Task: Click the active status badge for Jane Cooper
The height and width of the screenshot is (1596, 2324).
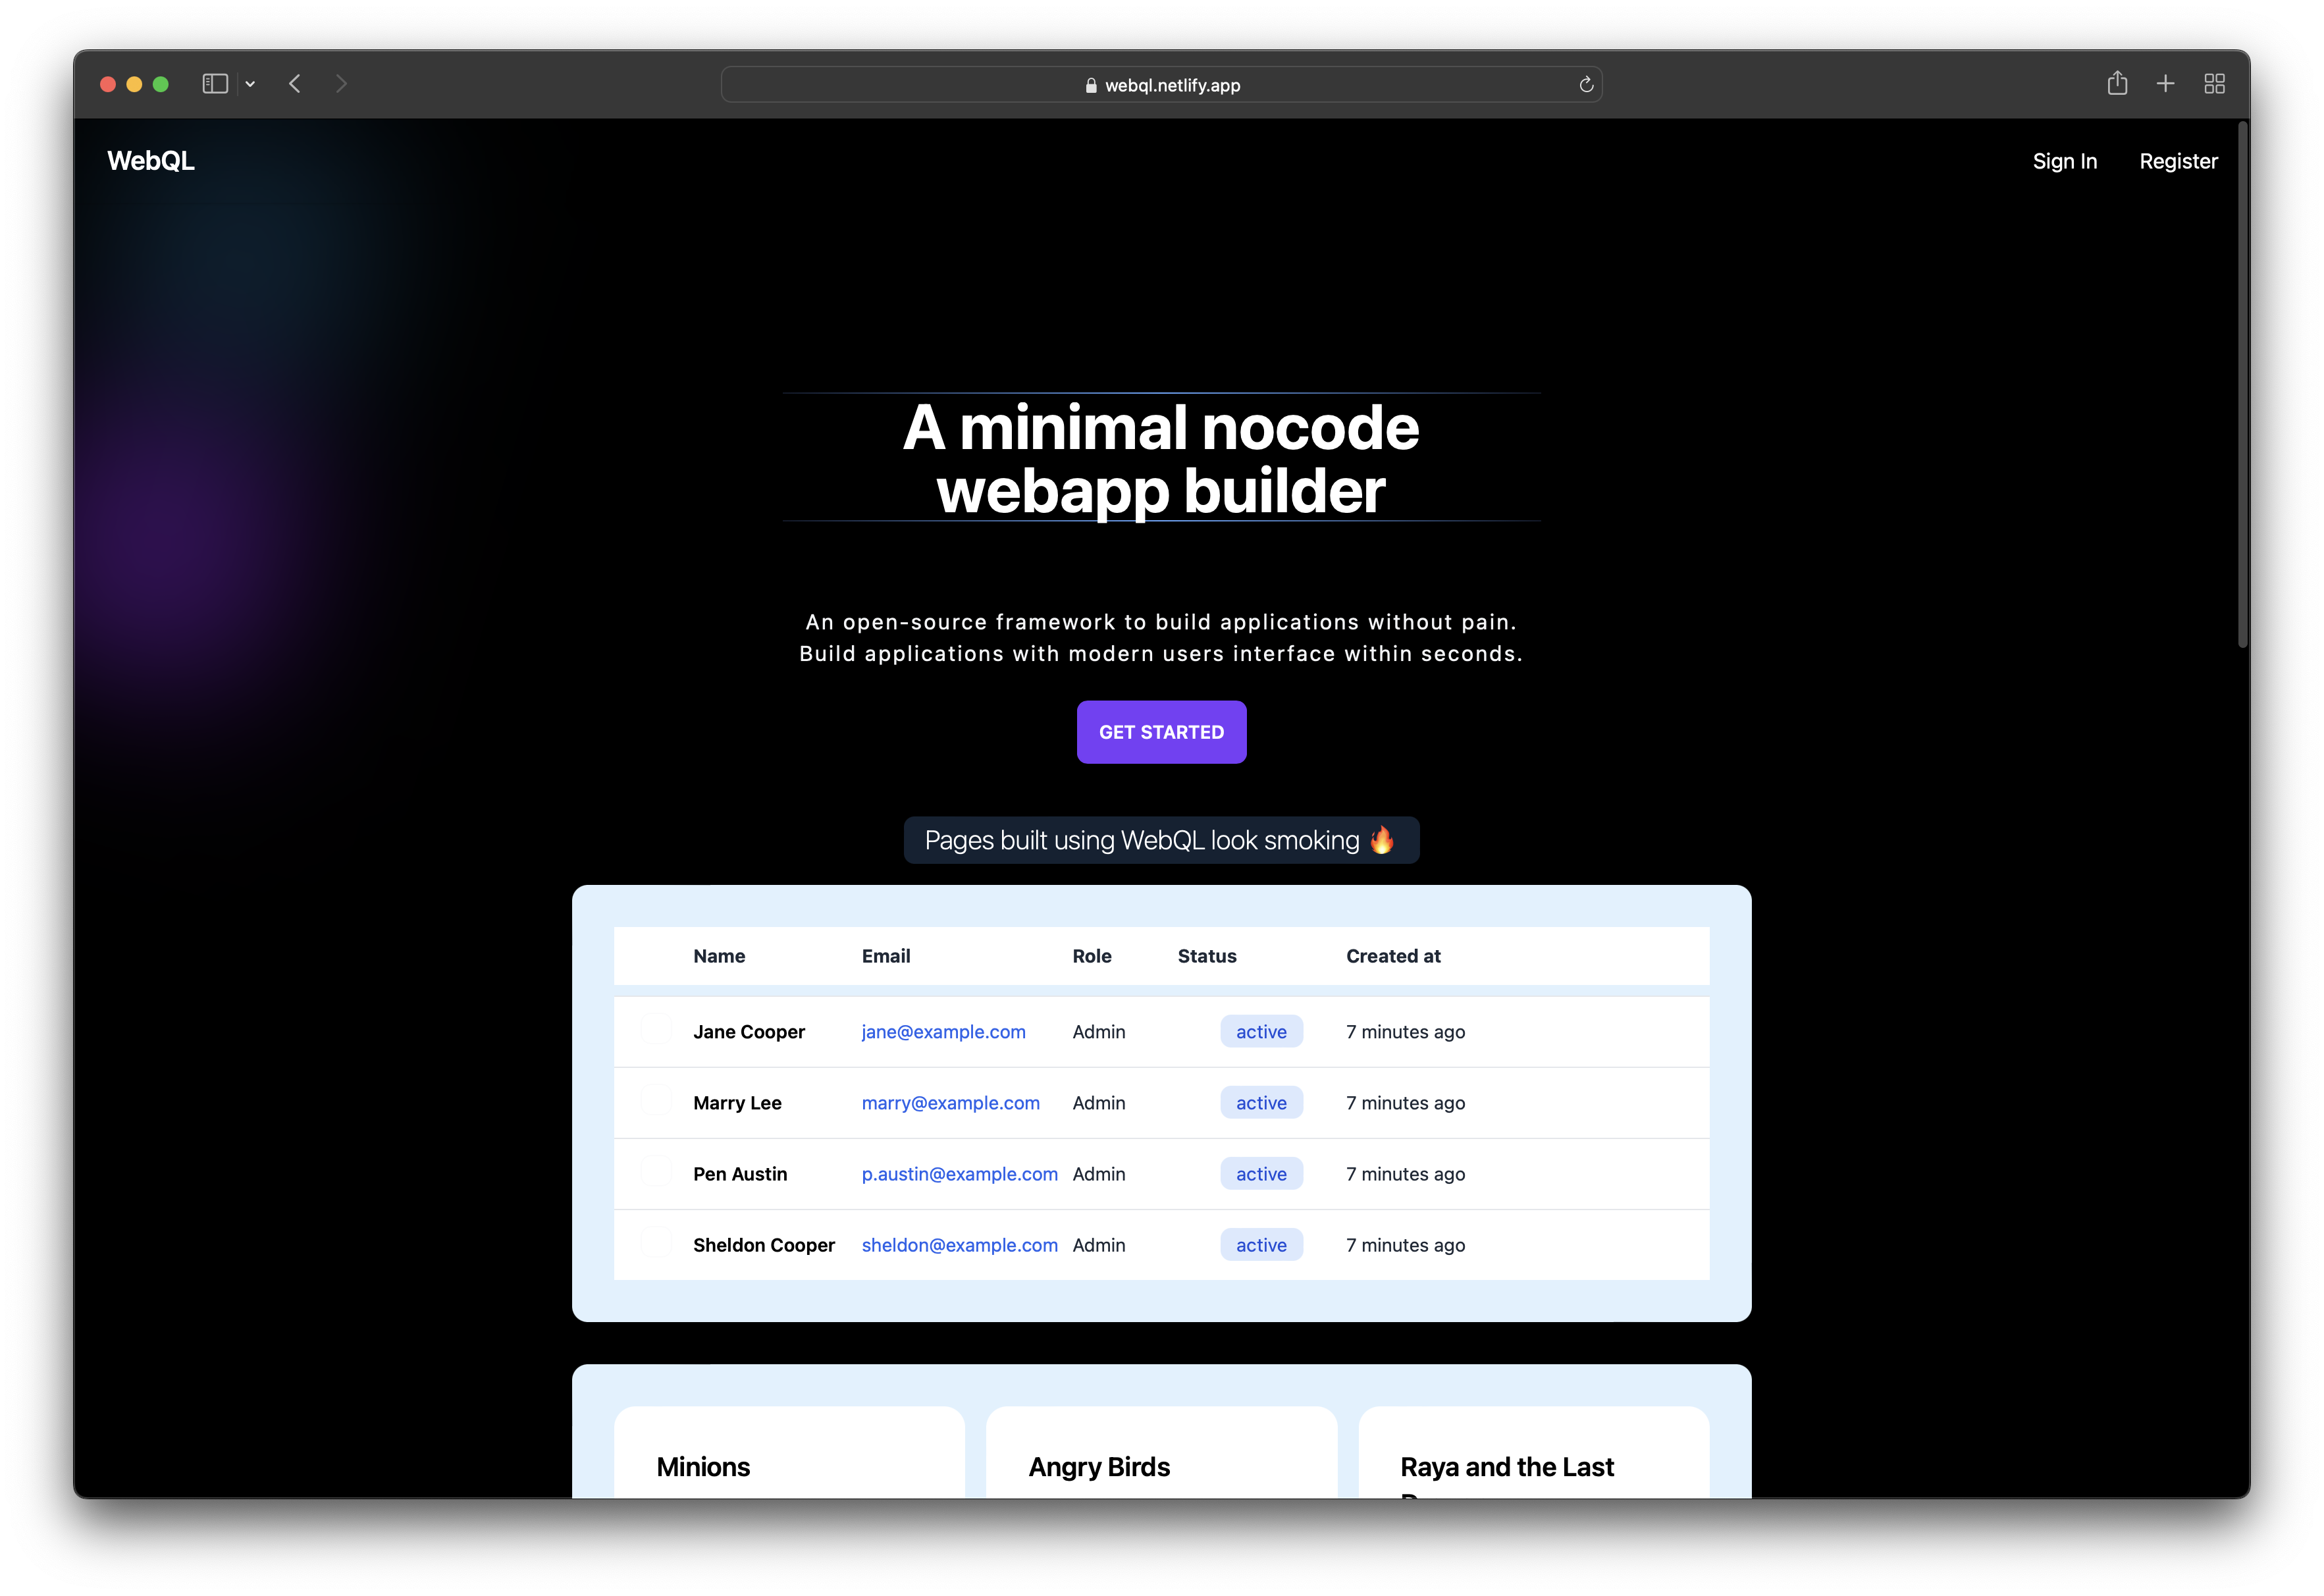Action: (1259, 1031)
